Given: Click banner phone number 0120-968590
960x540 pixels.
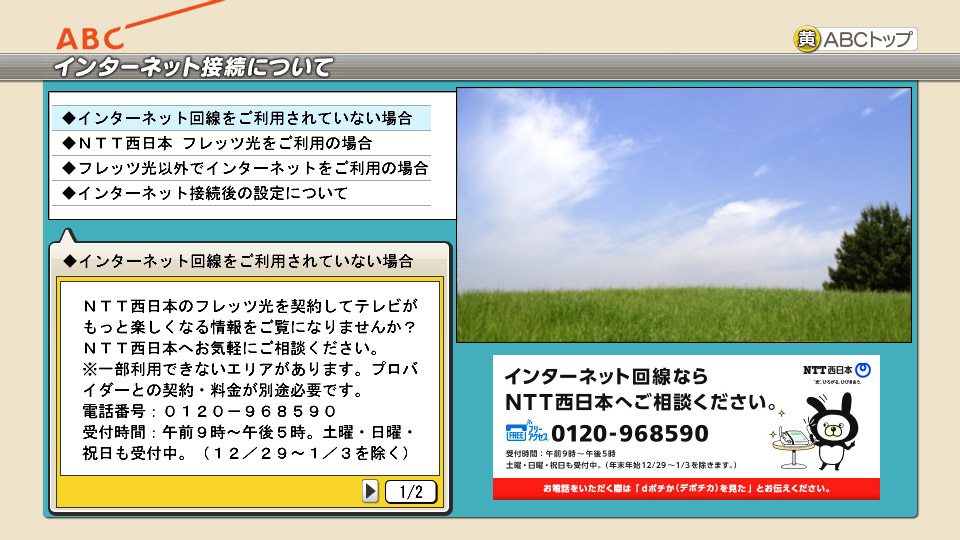Looking at the screenshot, I should pyautogui.click(x=629, y=433).
